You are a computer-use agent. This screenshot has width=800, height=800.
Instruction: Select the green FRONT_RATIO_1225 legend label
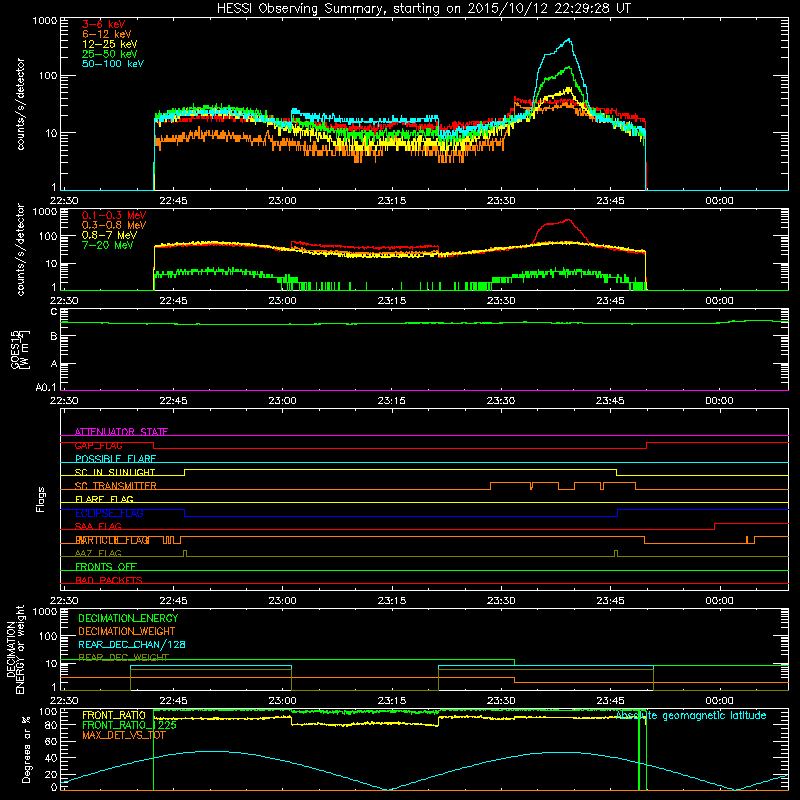coord(129,725)
